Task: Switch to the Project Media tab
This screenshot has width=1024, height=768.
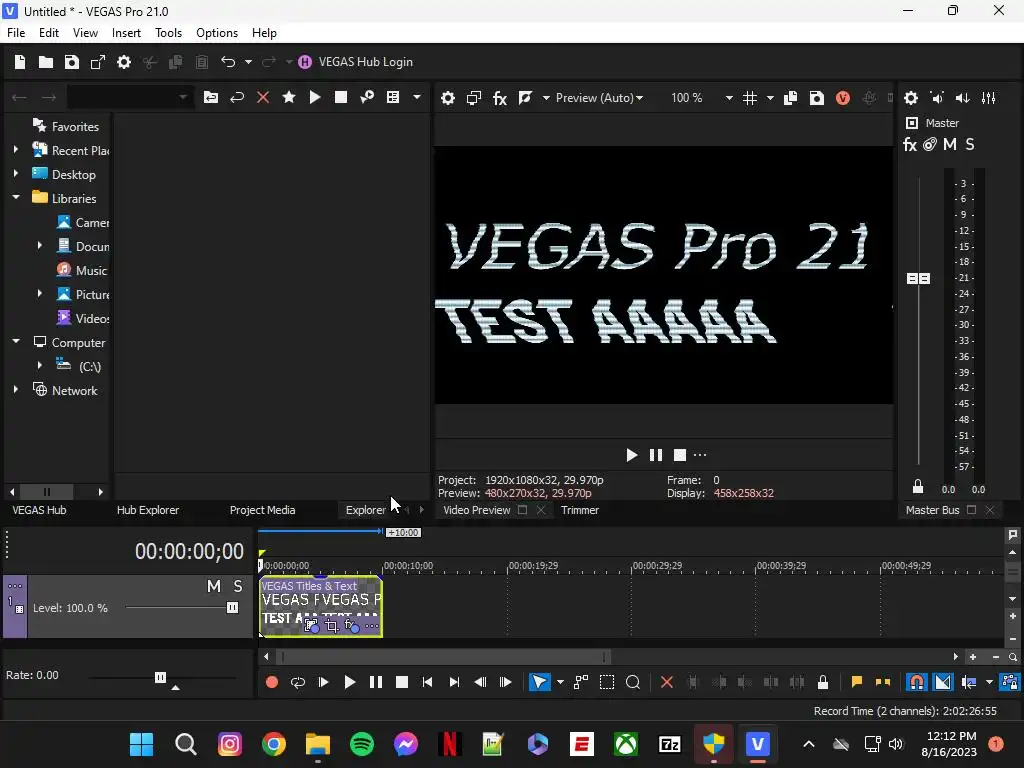Action: 263,510
